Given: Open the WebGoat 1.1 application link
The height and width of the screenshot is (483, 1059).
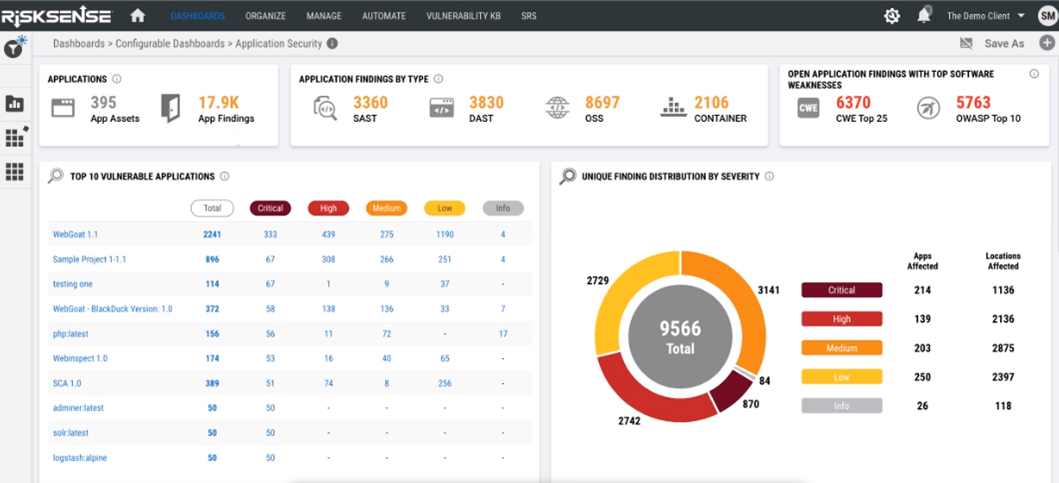Looking at the screenshot, I should pos(76,234).
